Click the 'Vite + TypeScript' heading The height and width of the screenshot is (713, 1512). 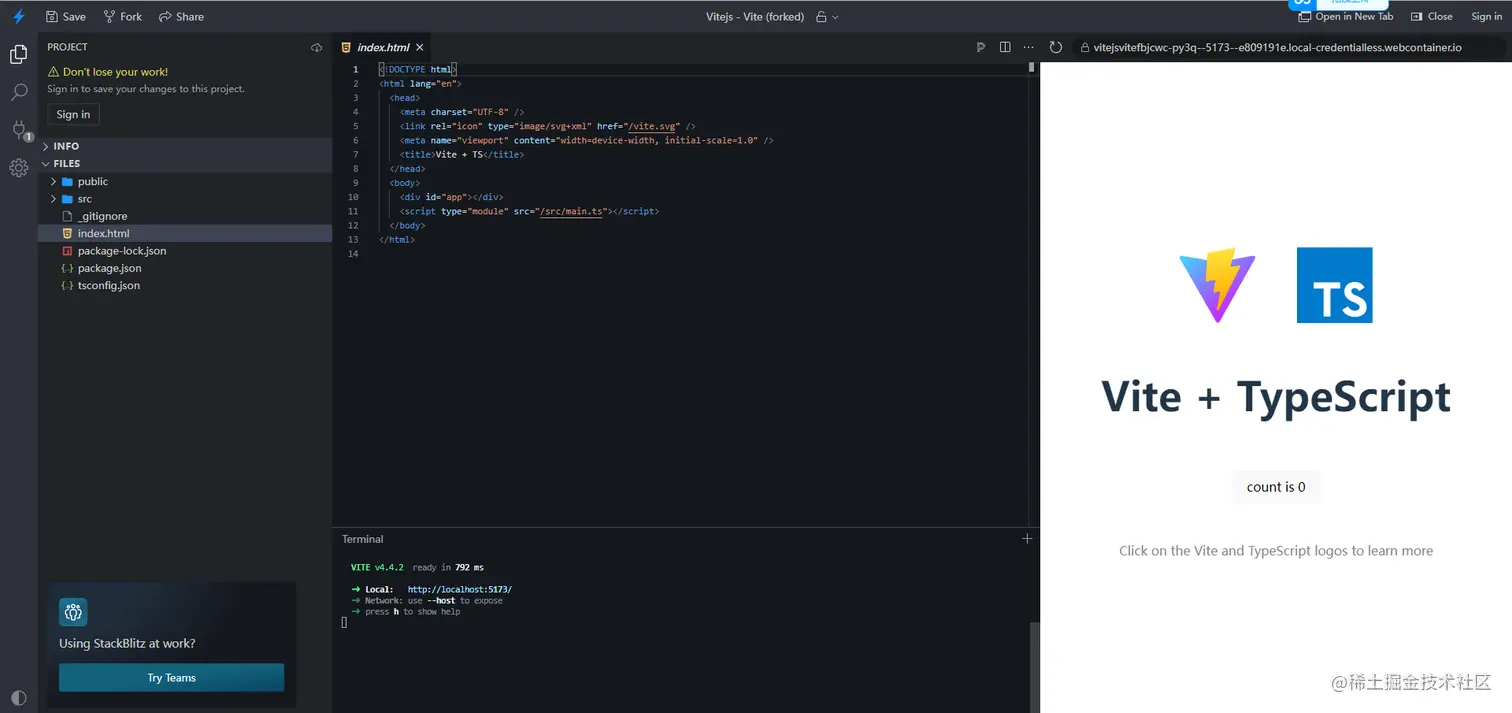click(1276, 396)
